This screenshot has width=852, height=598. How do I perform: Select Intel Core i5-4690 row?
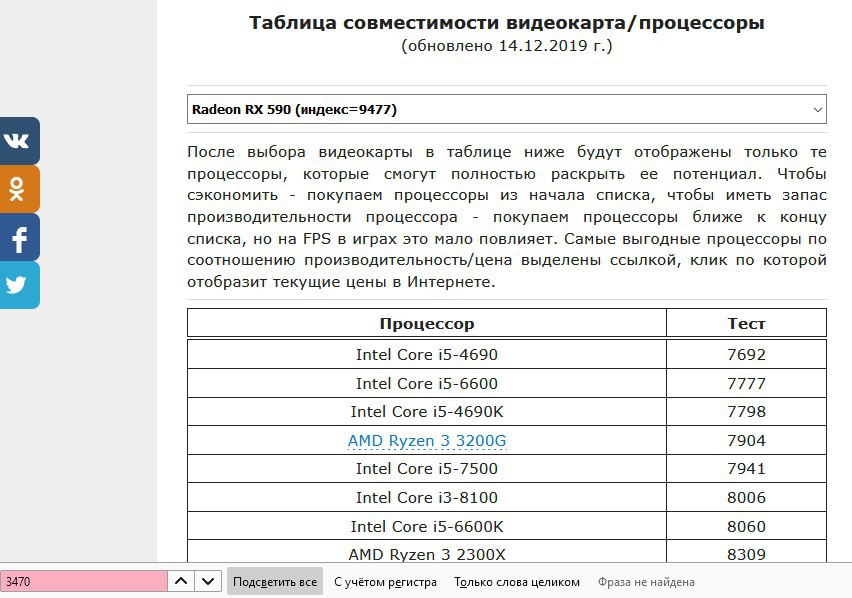(x=506, y=355)
